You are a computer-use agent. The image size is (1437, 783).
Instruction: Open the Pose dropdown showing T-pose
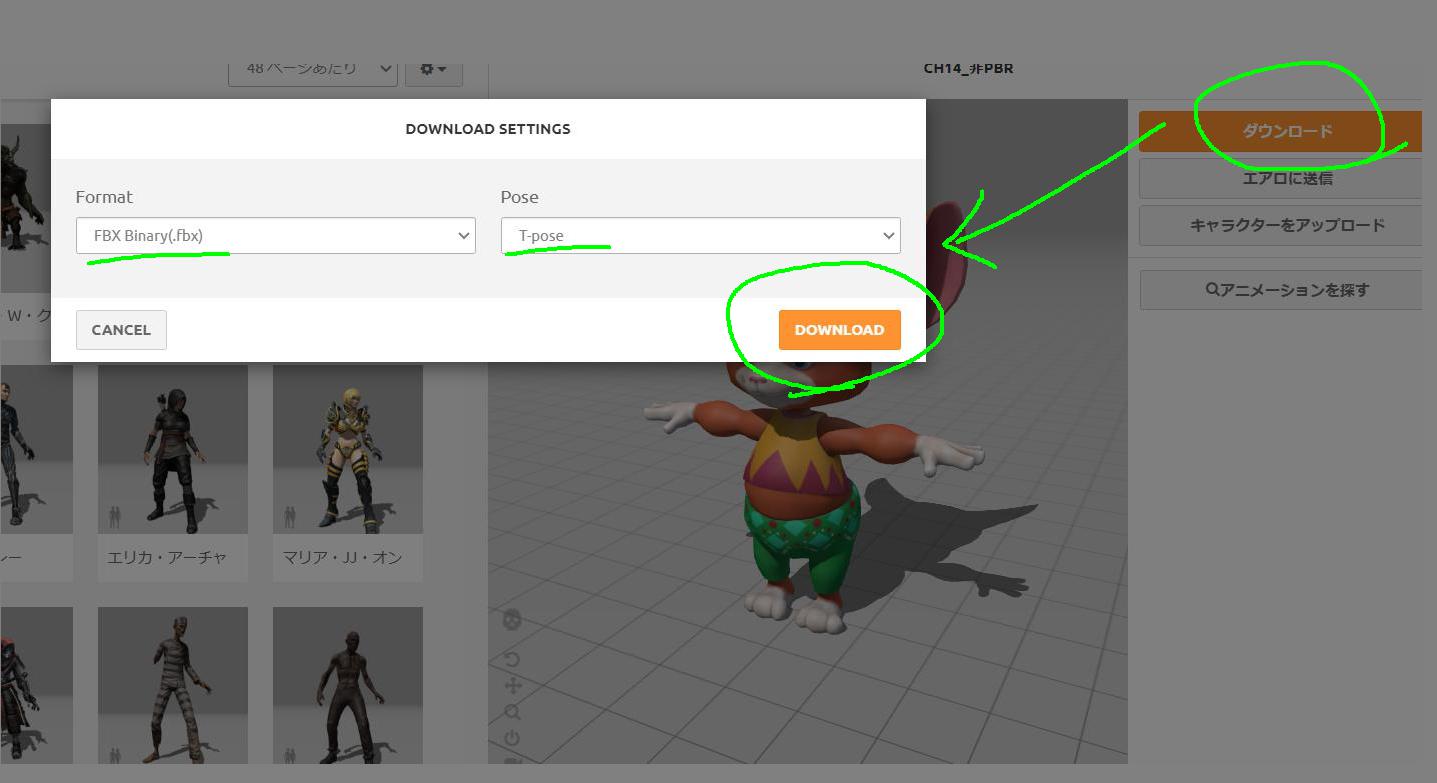tap(700, 236)
